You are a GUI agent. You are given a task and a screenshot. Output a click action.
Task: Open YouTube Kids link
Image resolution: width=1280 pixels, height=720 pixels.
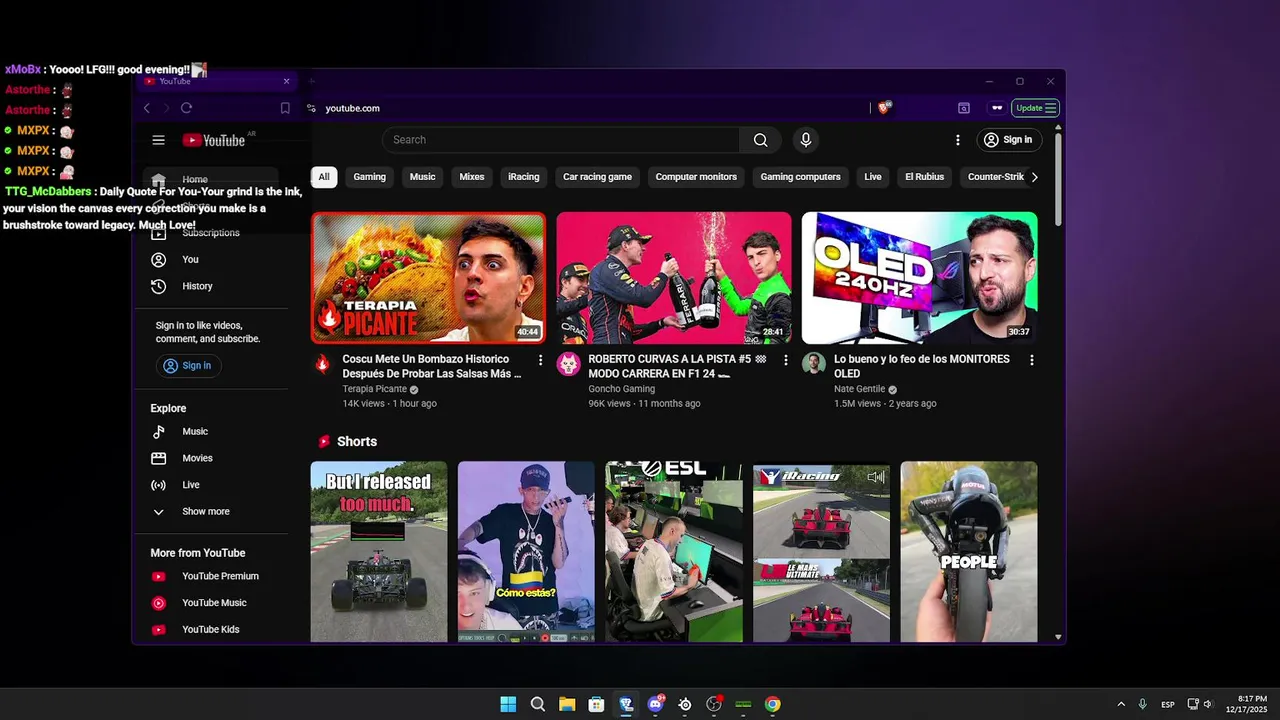(x=210, y=630)
